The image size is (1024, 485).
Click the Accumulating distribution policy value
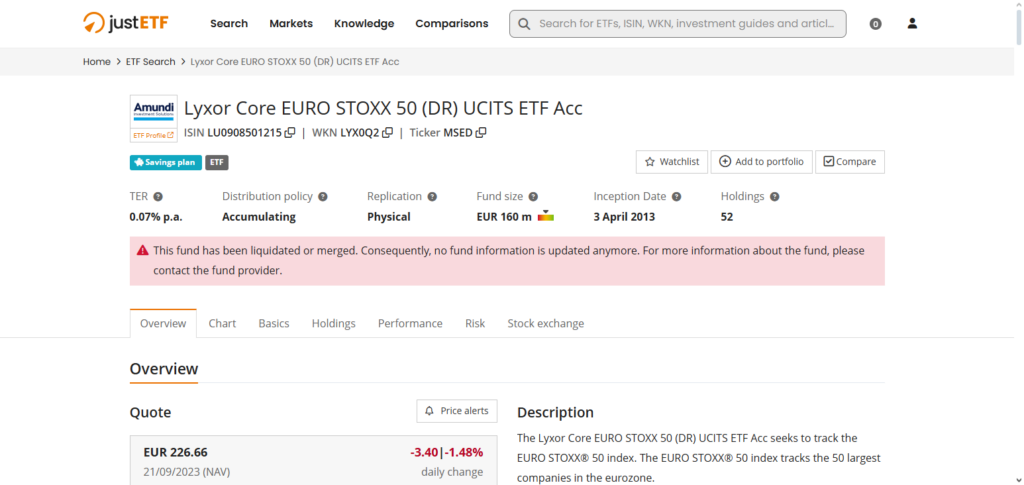pyautogui.click(x=259, y=217)
